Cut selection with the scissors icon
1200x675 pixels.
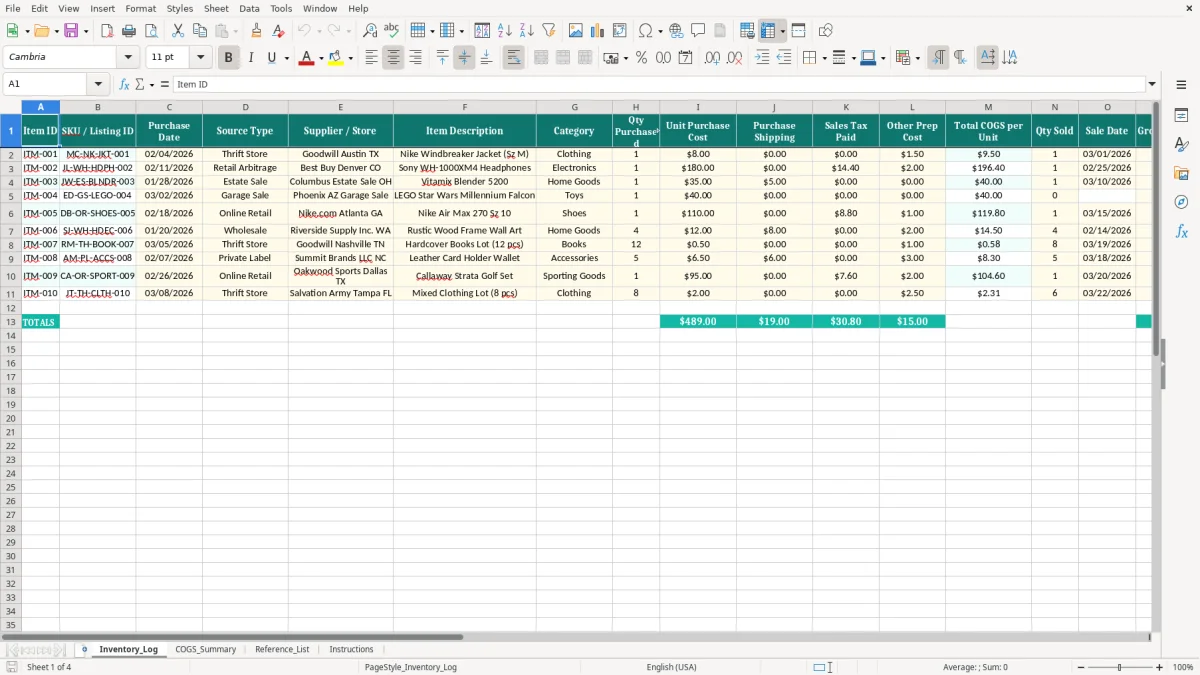point(178,31)
